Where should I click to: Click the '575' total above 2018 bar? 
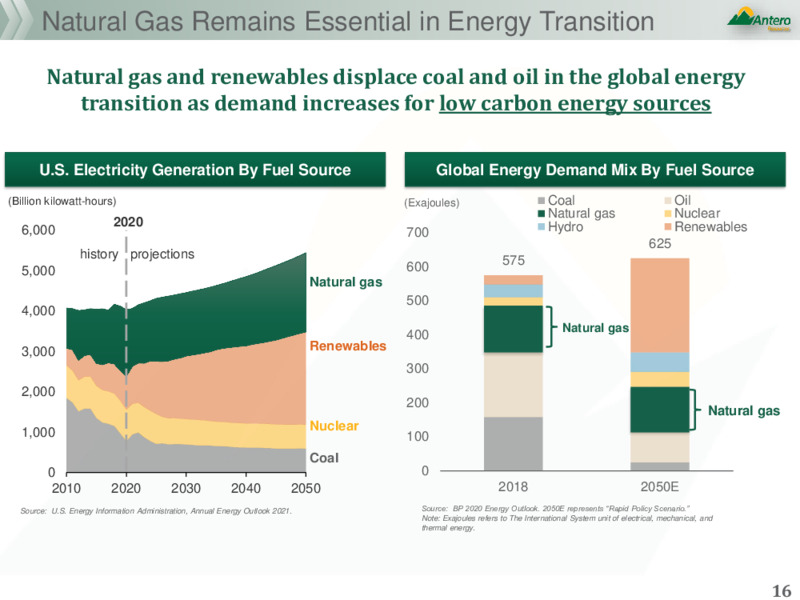(x=513, y=261)
